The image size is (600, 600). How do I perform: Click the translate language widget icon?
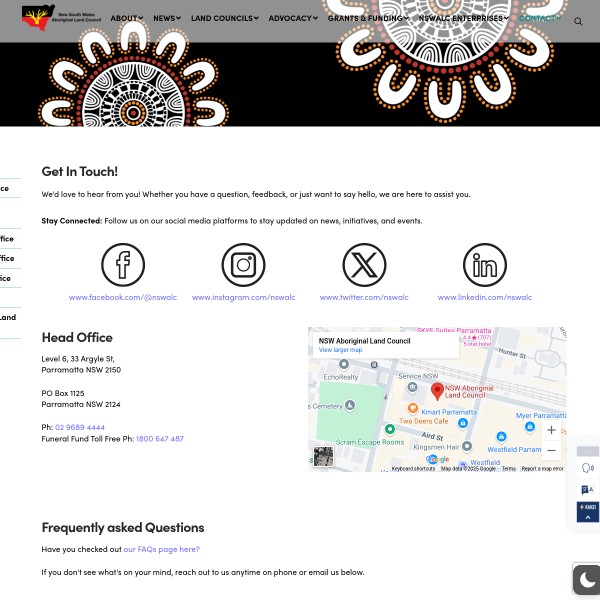(587, 490)
